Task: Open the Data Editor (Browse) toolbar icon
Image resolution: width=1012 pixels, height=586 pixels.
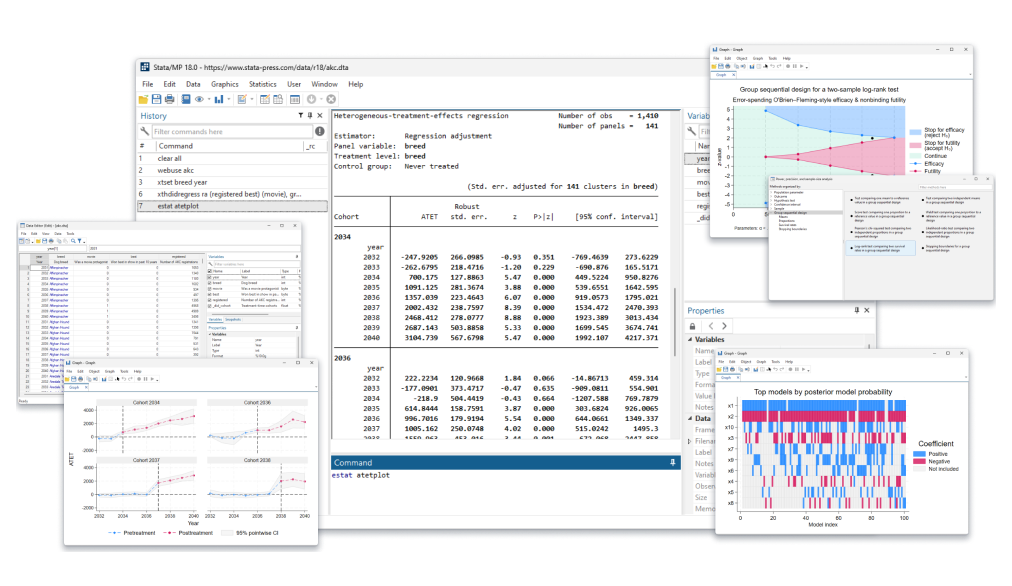Action: click(x=278, y=99)
